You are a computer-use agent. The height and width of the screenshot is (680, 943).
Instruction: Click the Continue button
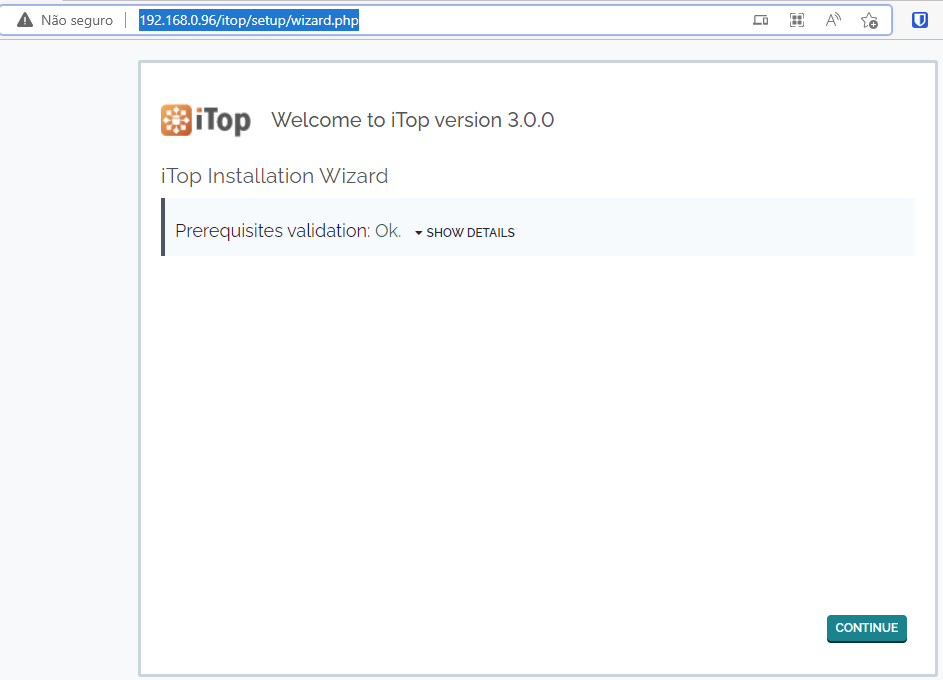coord(866,628)
